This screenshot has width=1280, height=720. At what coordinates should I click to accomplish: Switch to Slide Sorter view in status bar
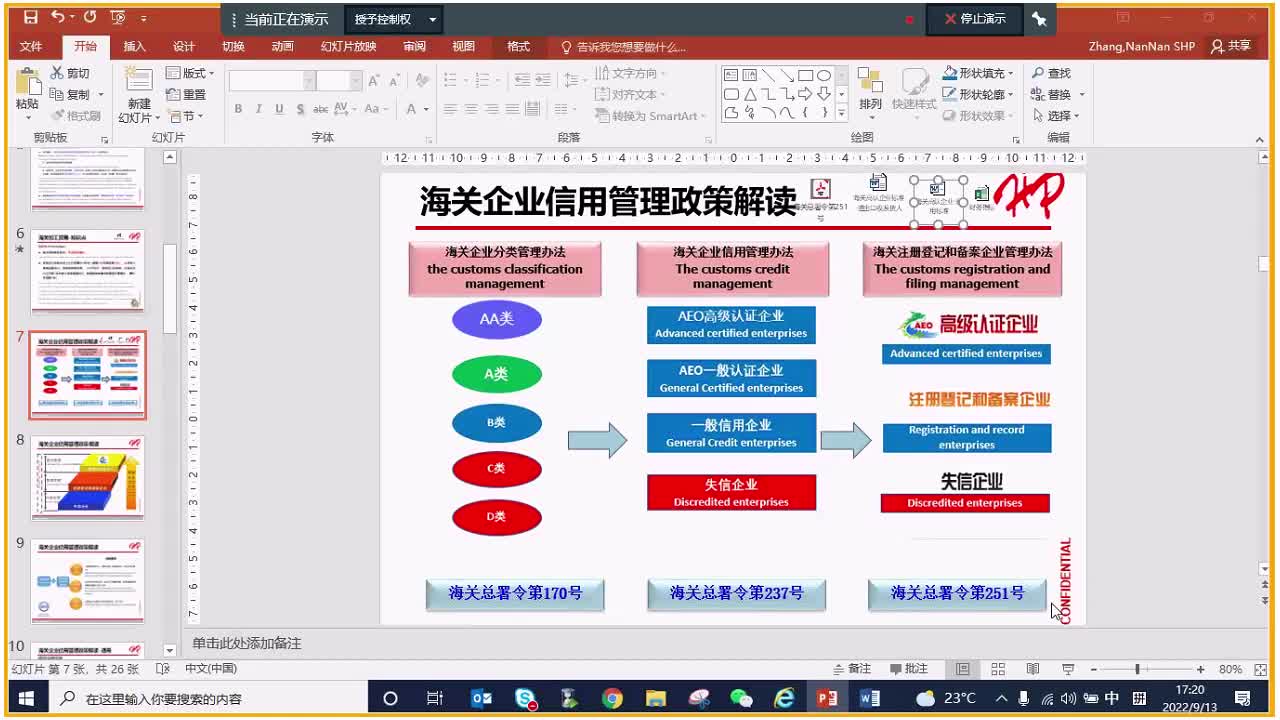coord(997,668)
